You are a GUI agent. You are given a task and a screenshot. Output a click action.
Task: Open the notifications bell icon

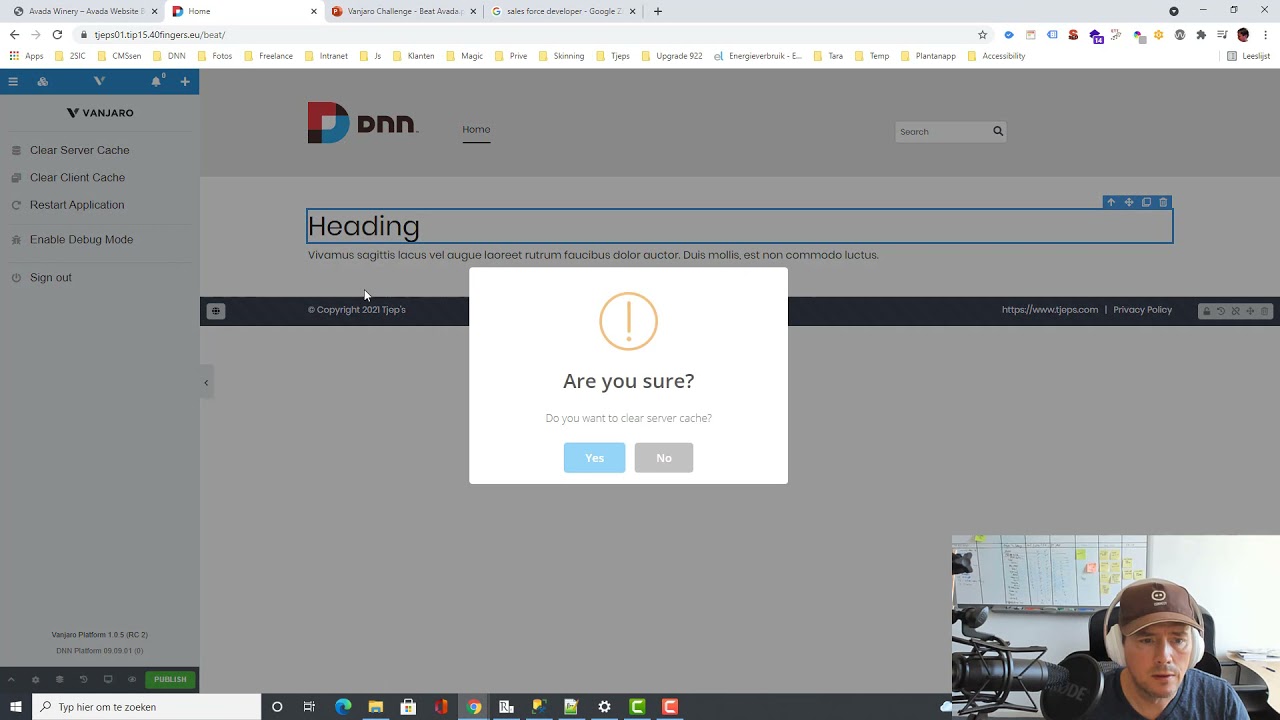[x=156, y=82]
